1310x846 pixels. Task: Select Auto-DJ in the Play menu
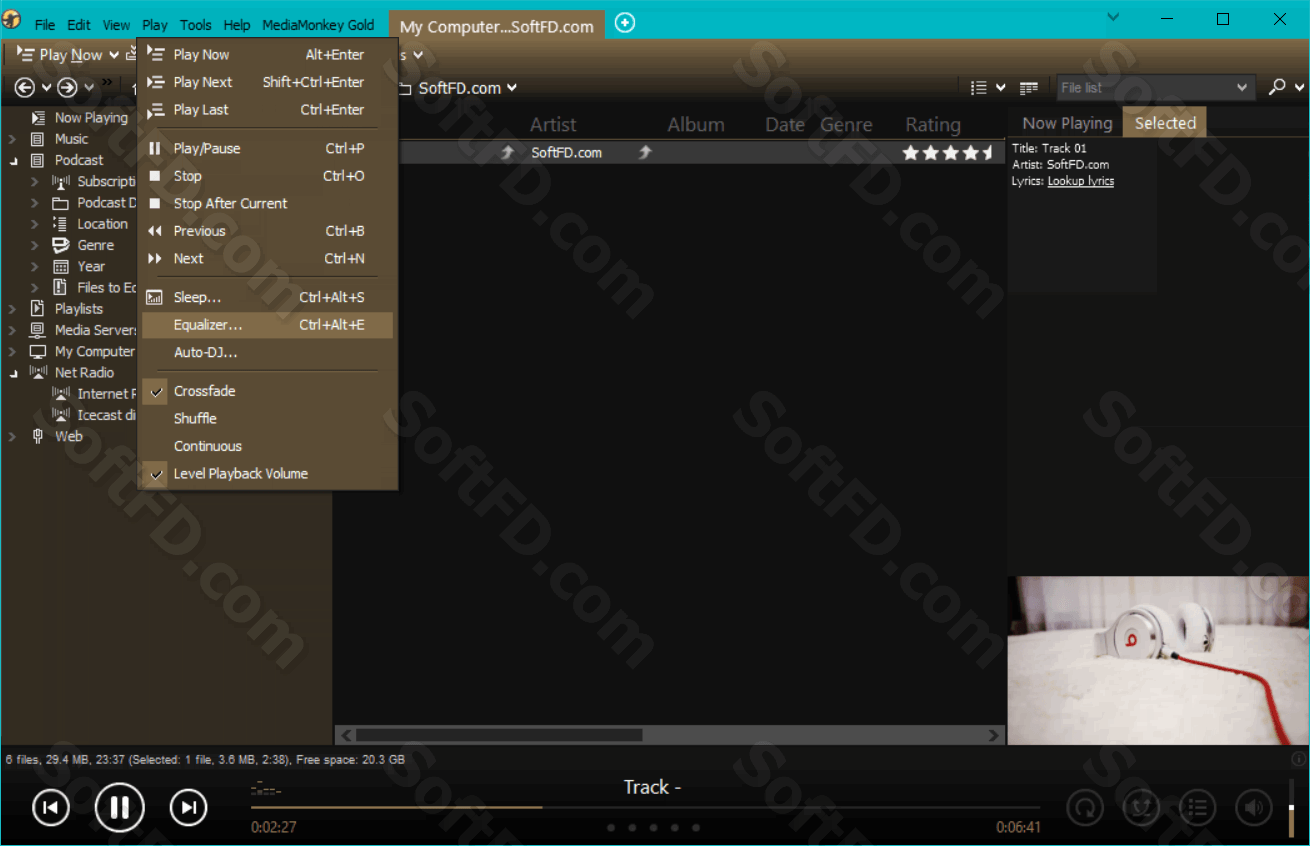point(267,353)
